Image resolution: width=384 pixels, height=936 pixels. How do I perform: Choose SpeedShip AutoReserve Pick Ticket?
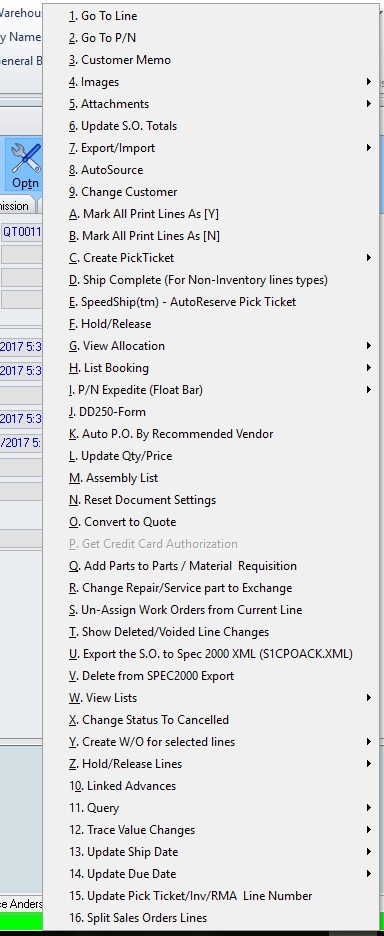pos(210,302)
